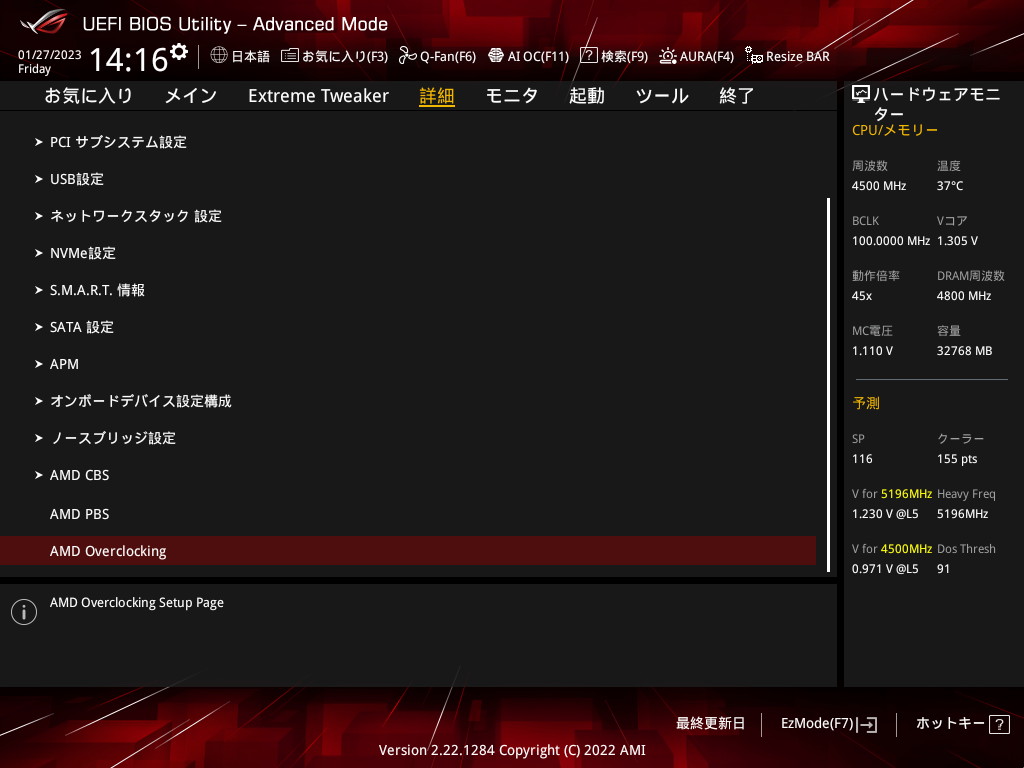
Task: Click the globe language icon
Action: point(219,55)
